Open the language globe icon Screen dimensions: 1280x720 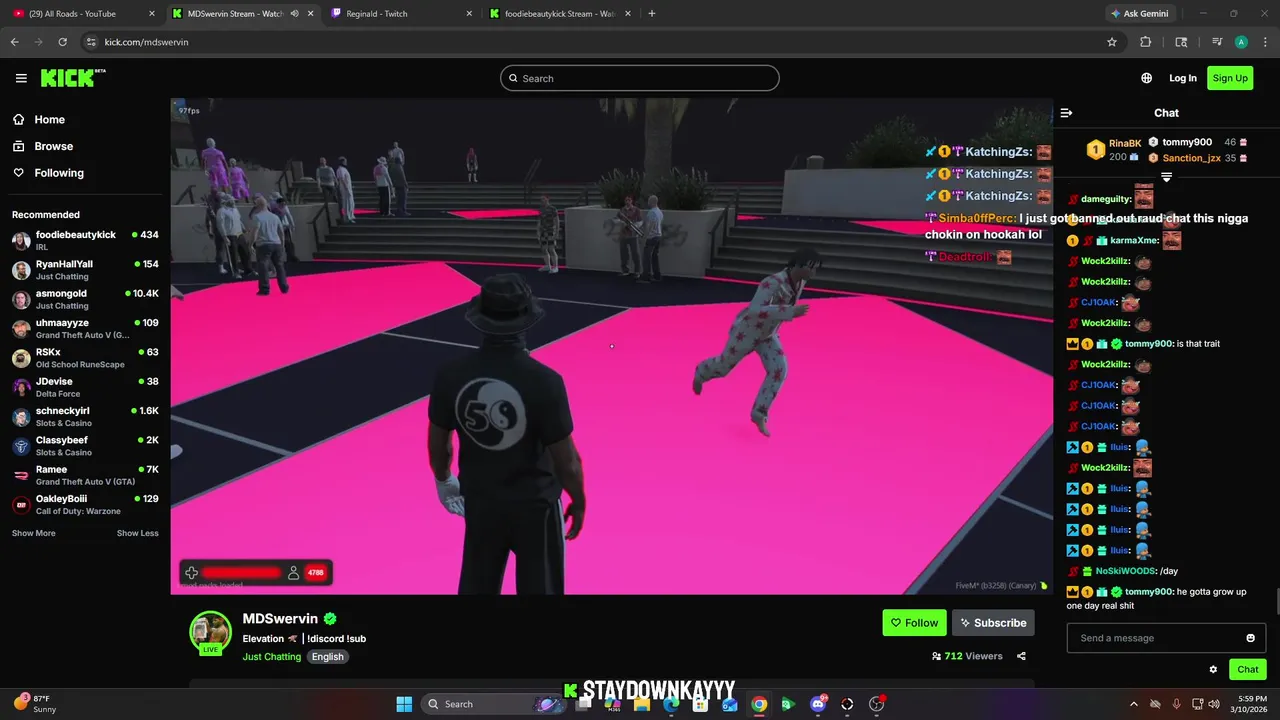point(1146,78)
